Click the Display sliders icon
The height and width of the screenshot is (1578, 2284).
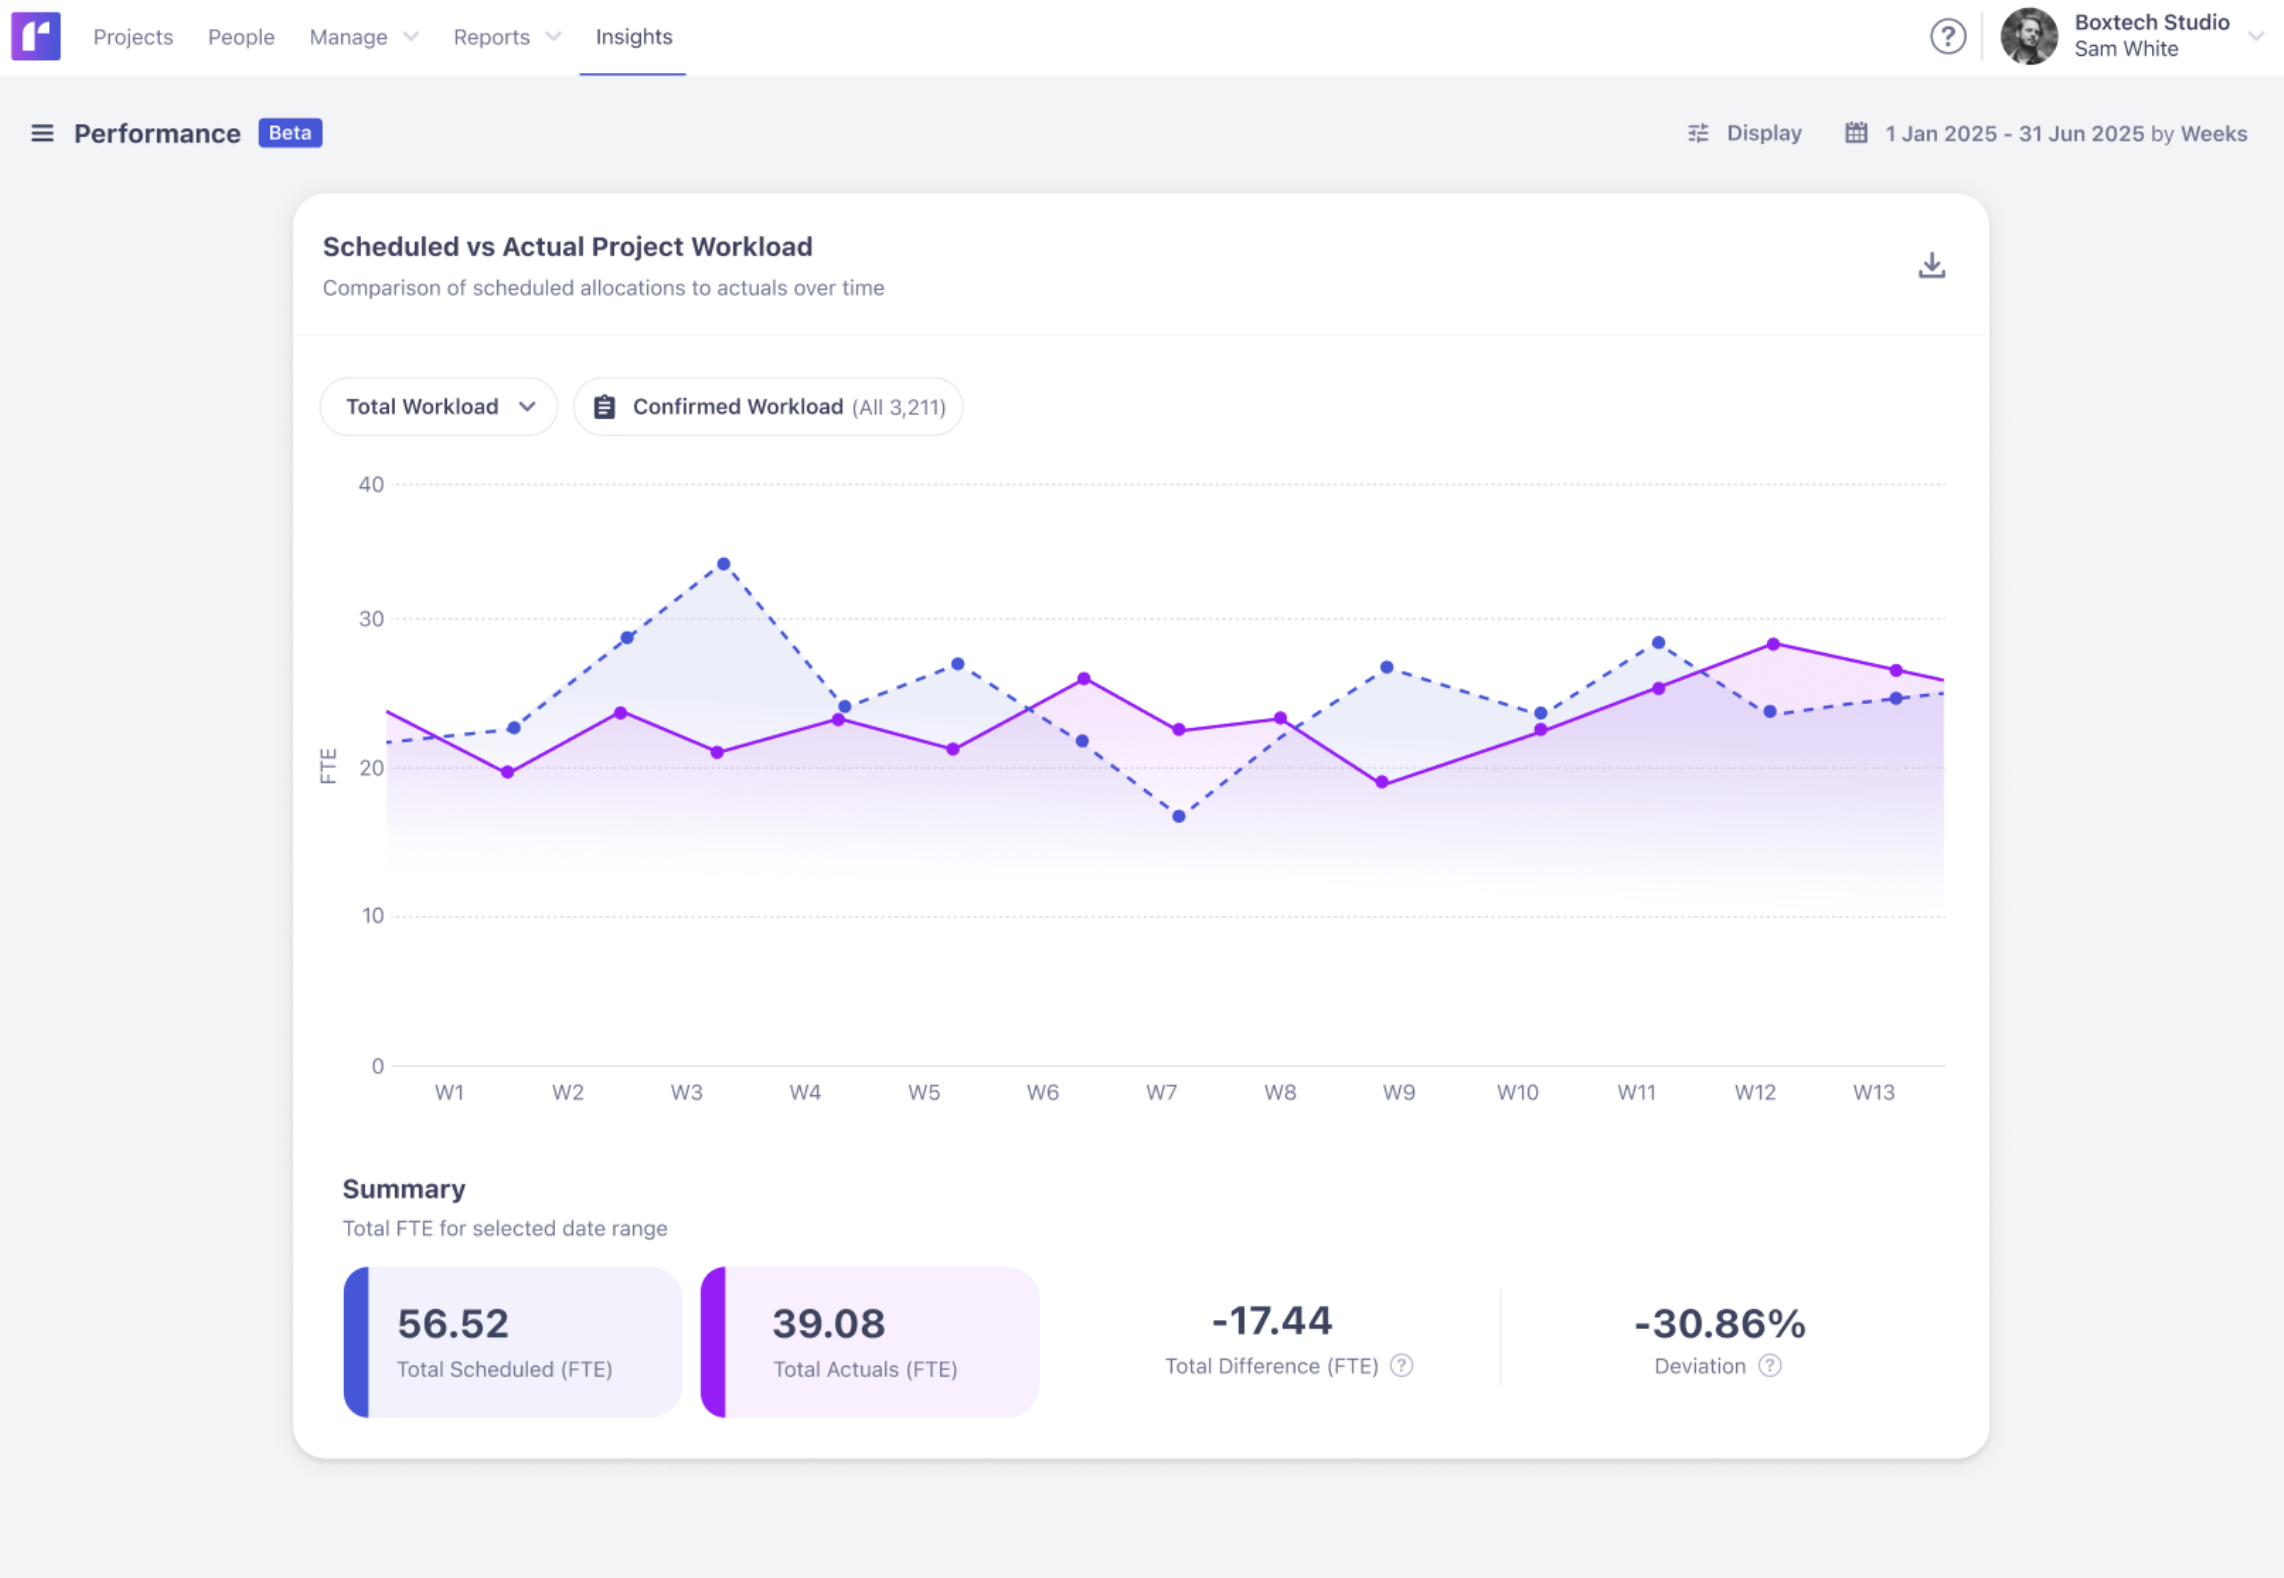click(x=1698, y=133)
